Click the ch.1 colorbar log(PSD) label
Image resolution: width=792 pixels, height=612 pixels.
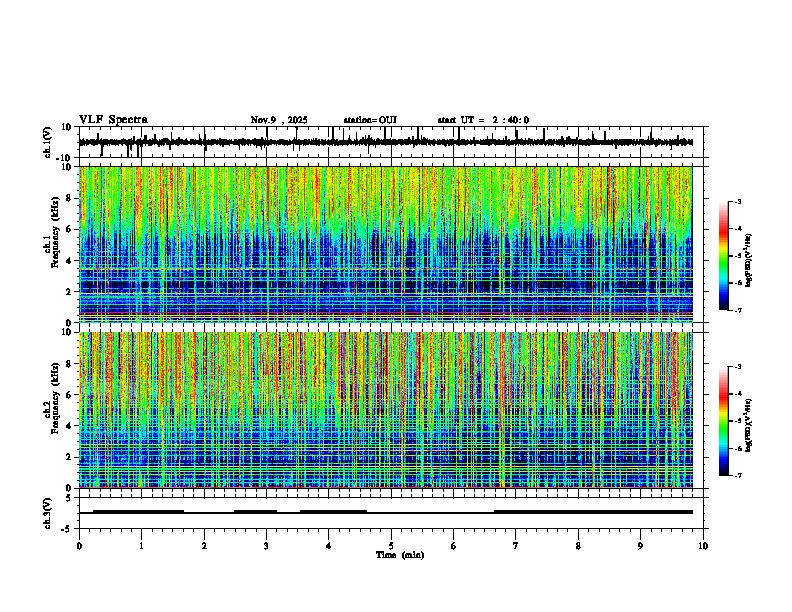point(749,261)
